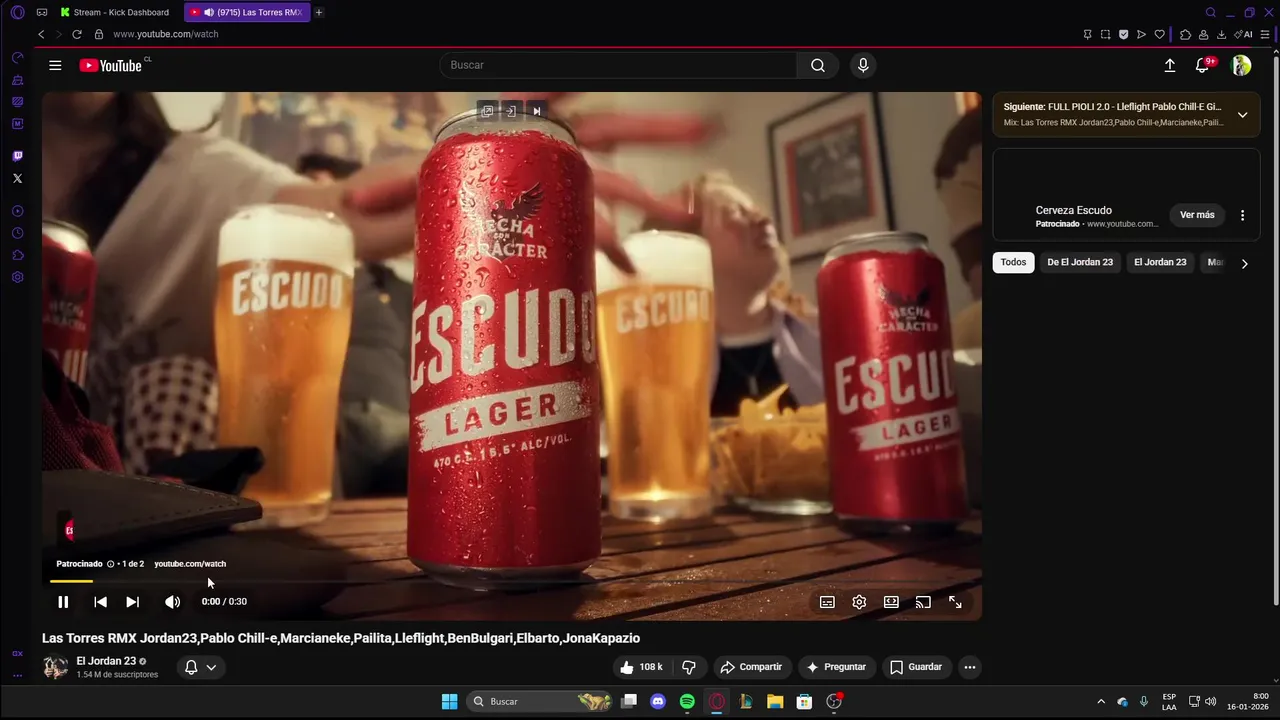Click the address bar URL

165,34
